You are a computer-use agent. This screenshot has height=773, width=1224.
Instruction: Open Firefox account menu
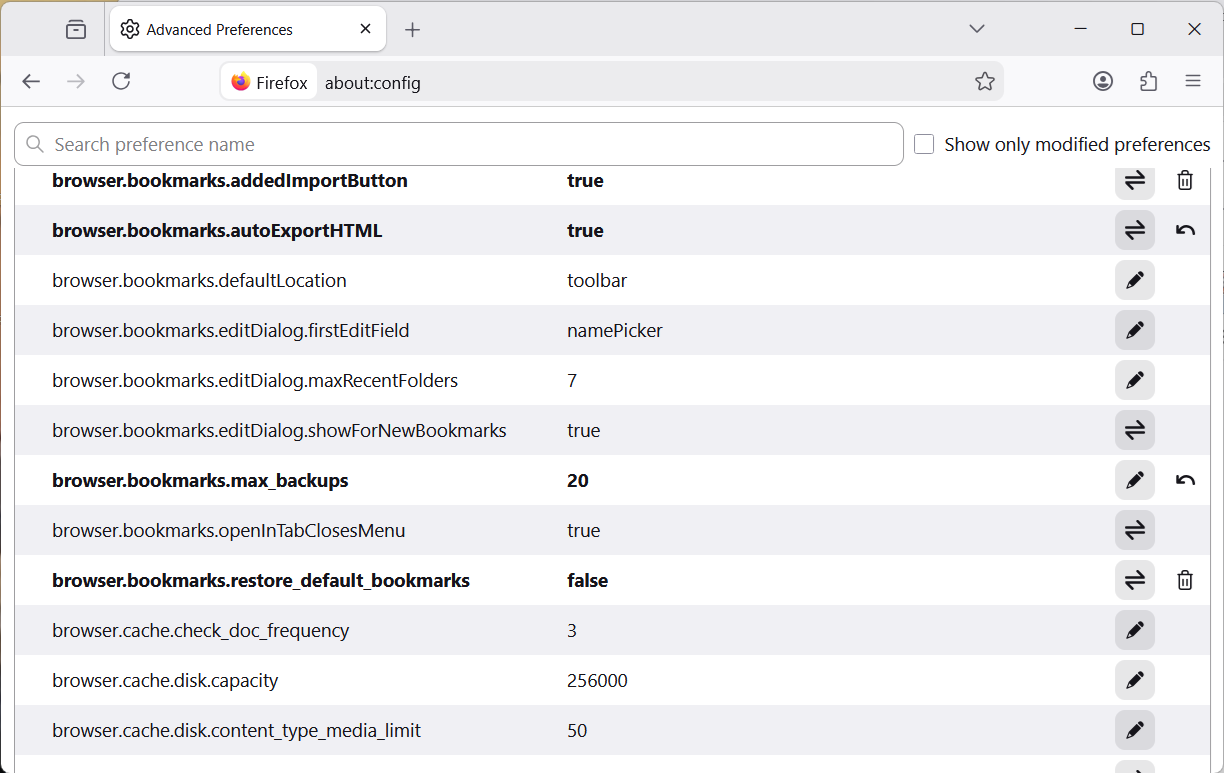click(1103, 82)
